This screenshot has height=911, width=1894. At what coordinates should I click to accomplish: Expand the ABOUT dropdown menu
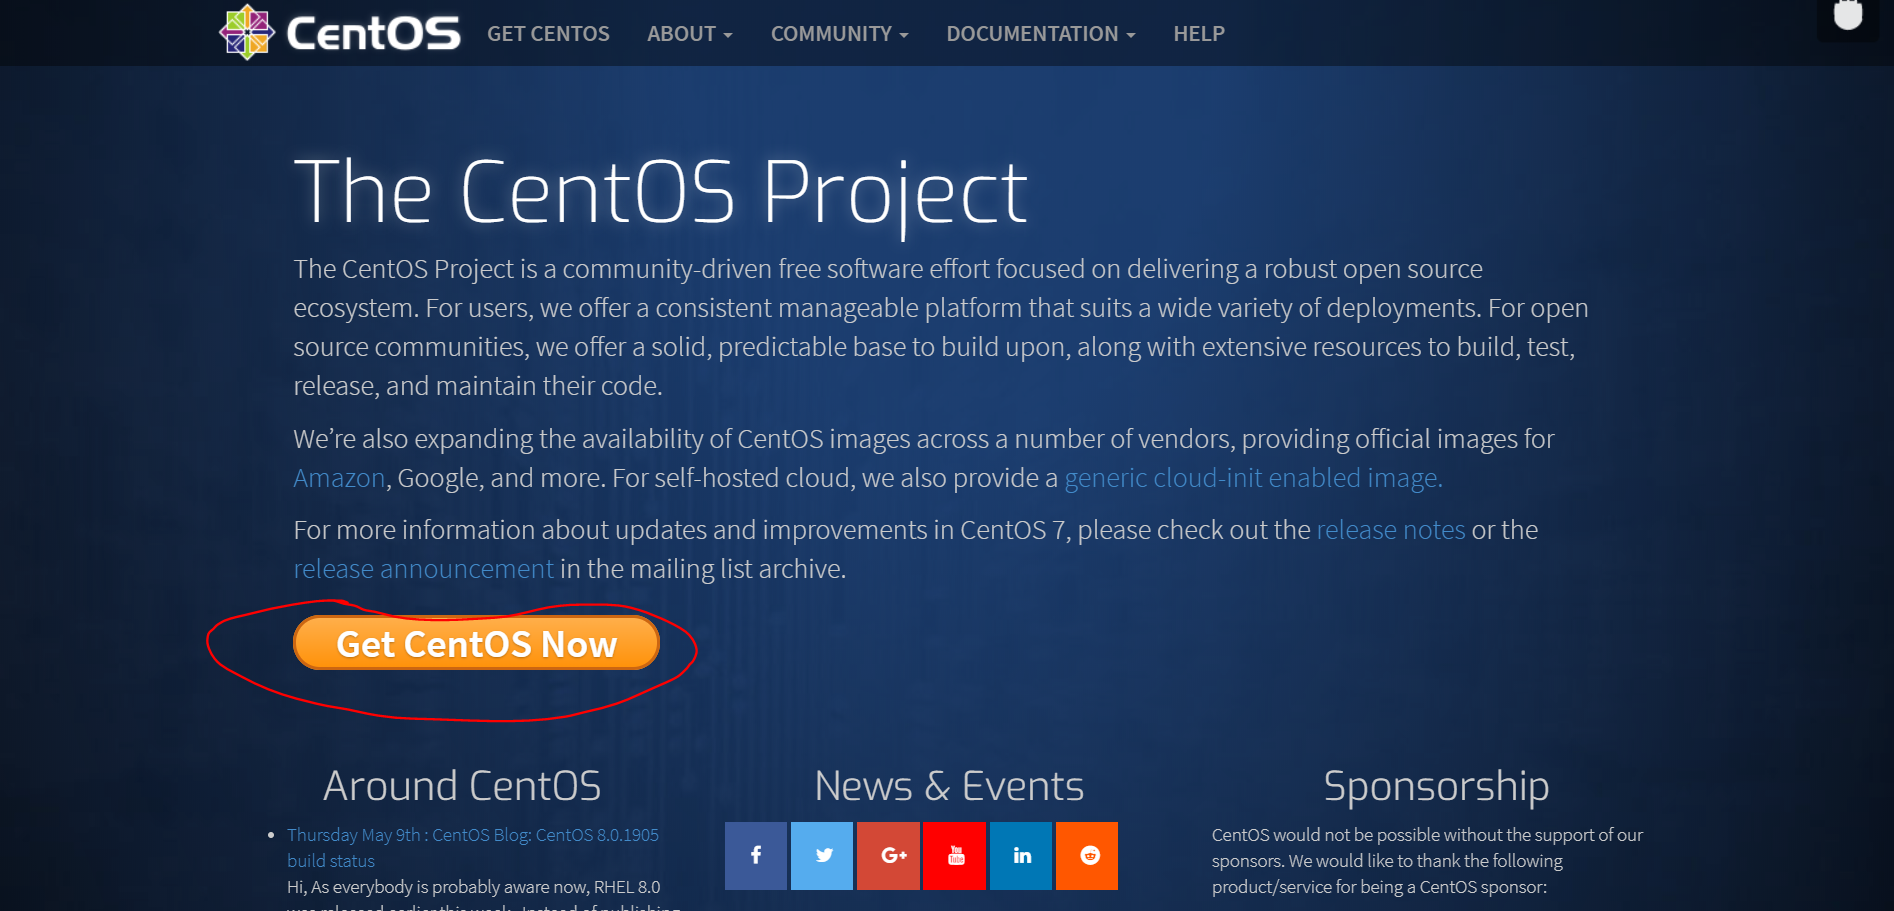[689, 33]
